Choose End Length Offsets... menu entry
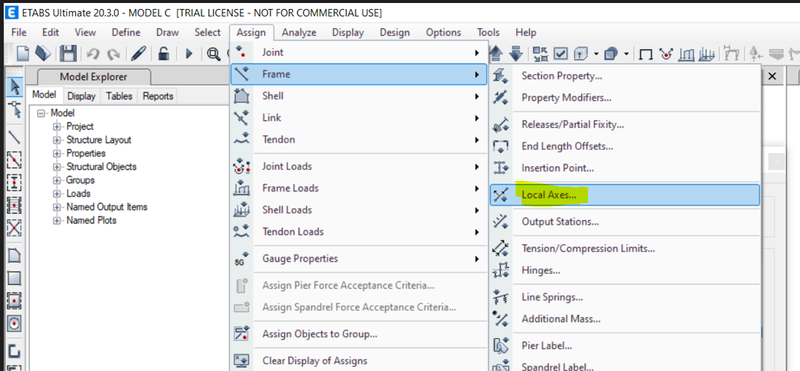Viewport: 800px width, 371px height. [624, 146]
